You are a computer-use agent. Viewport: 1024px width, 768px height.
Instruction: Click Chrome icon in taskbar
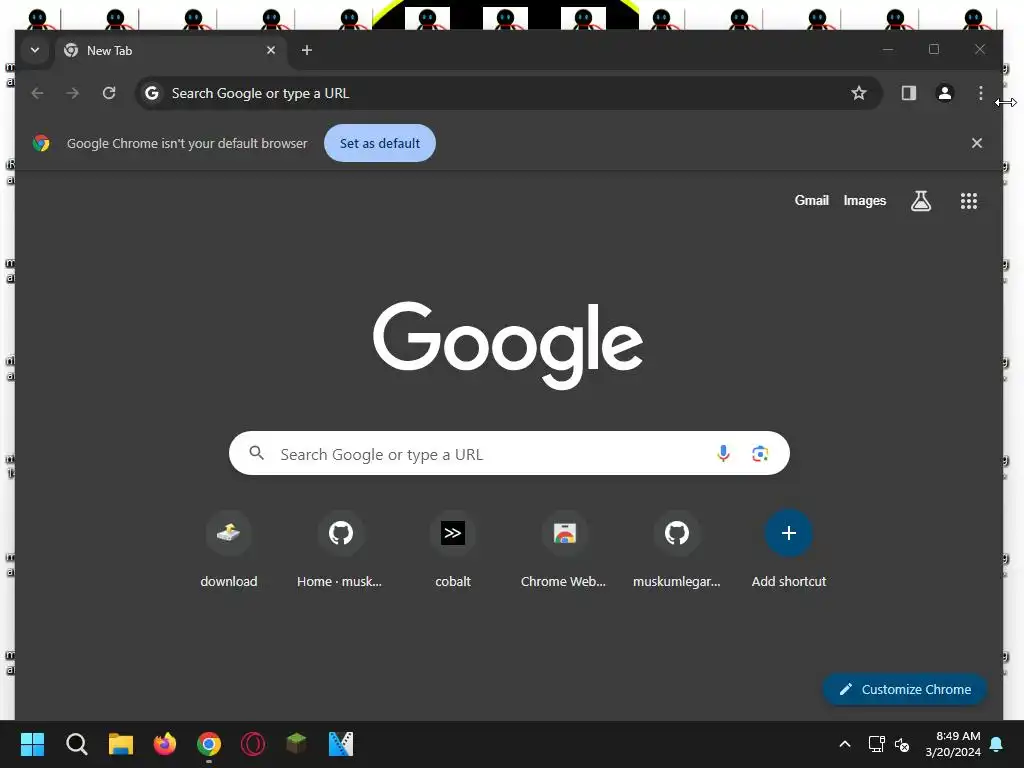pos(208,744)
